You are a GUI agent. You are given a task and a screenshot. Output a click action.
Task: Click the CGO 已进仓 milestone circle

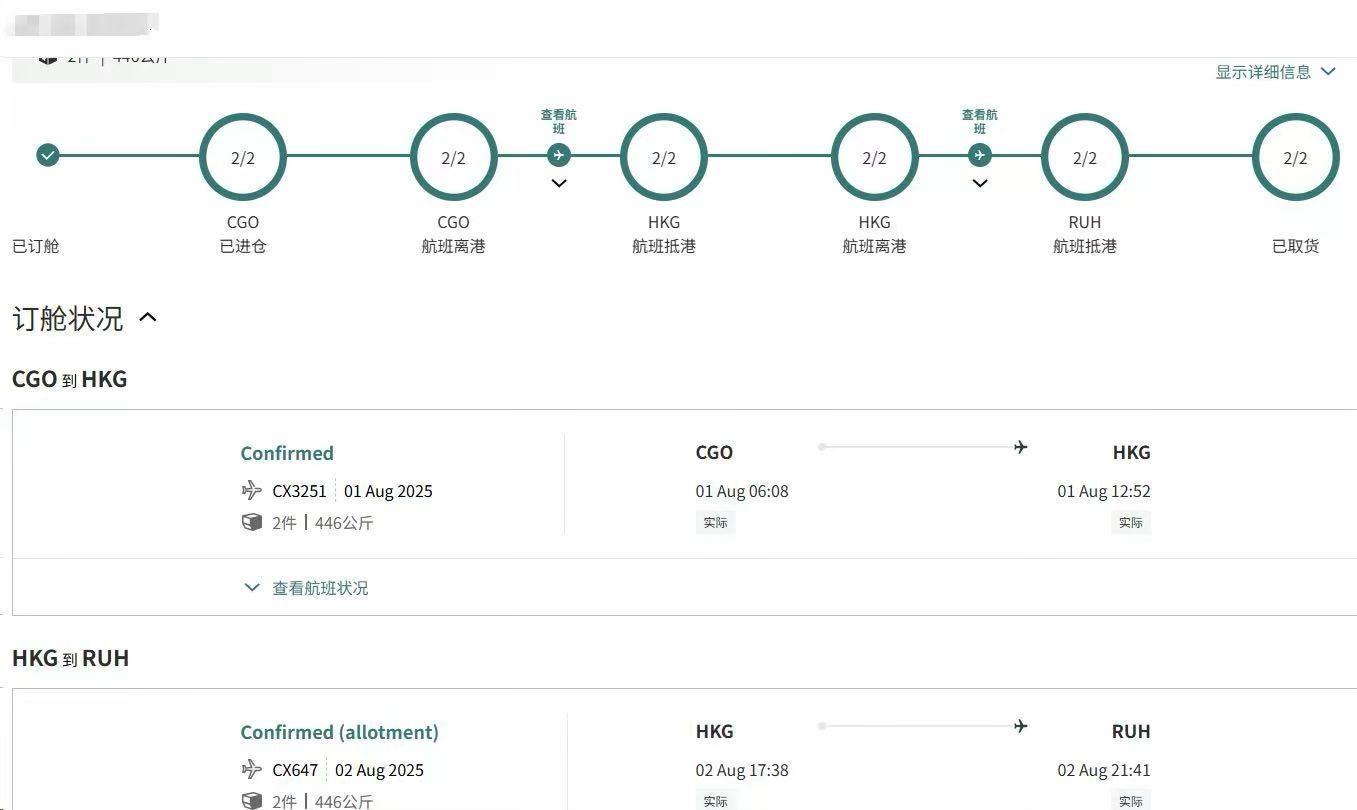coord(243,157)
